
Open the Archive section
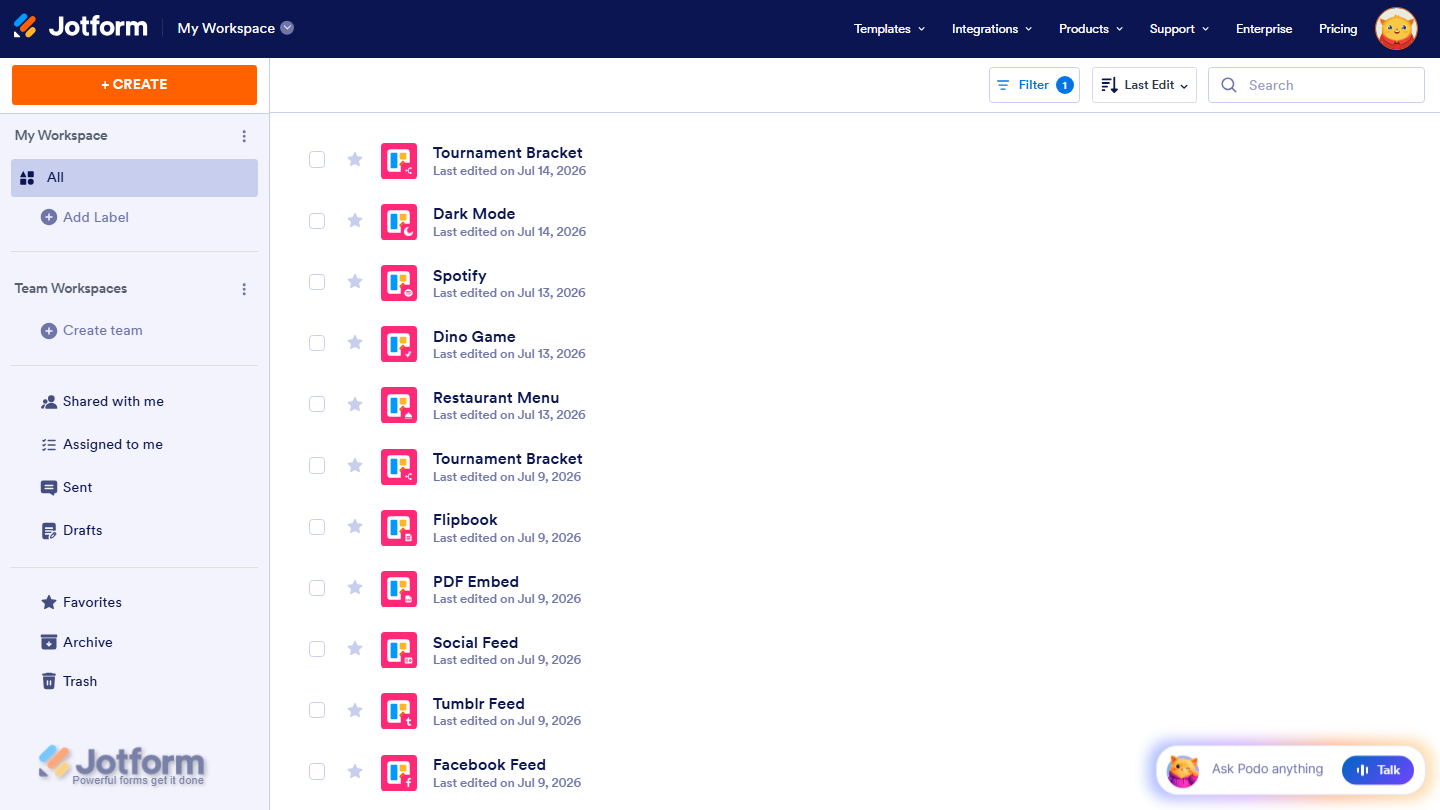(x=76, y=643)
